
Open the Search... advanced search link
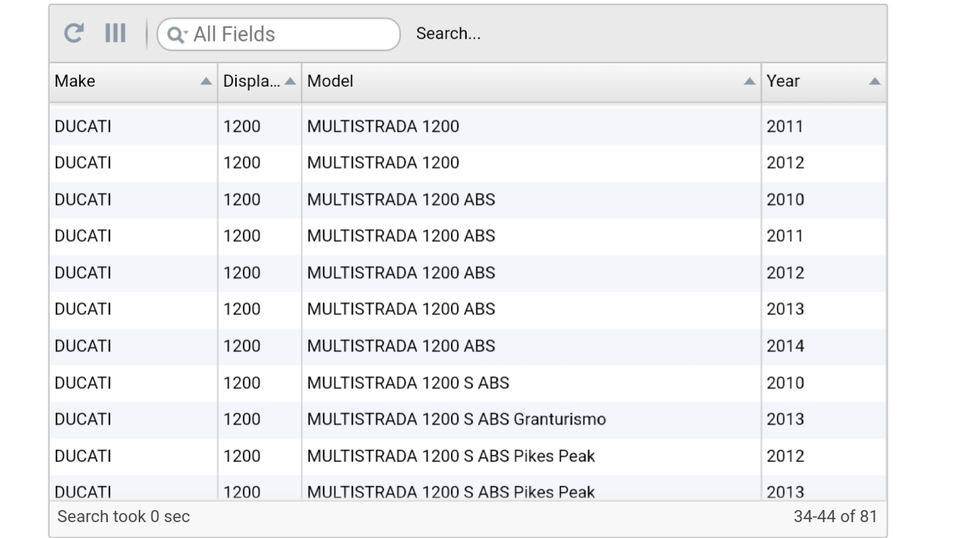tap(448, 33)
